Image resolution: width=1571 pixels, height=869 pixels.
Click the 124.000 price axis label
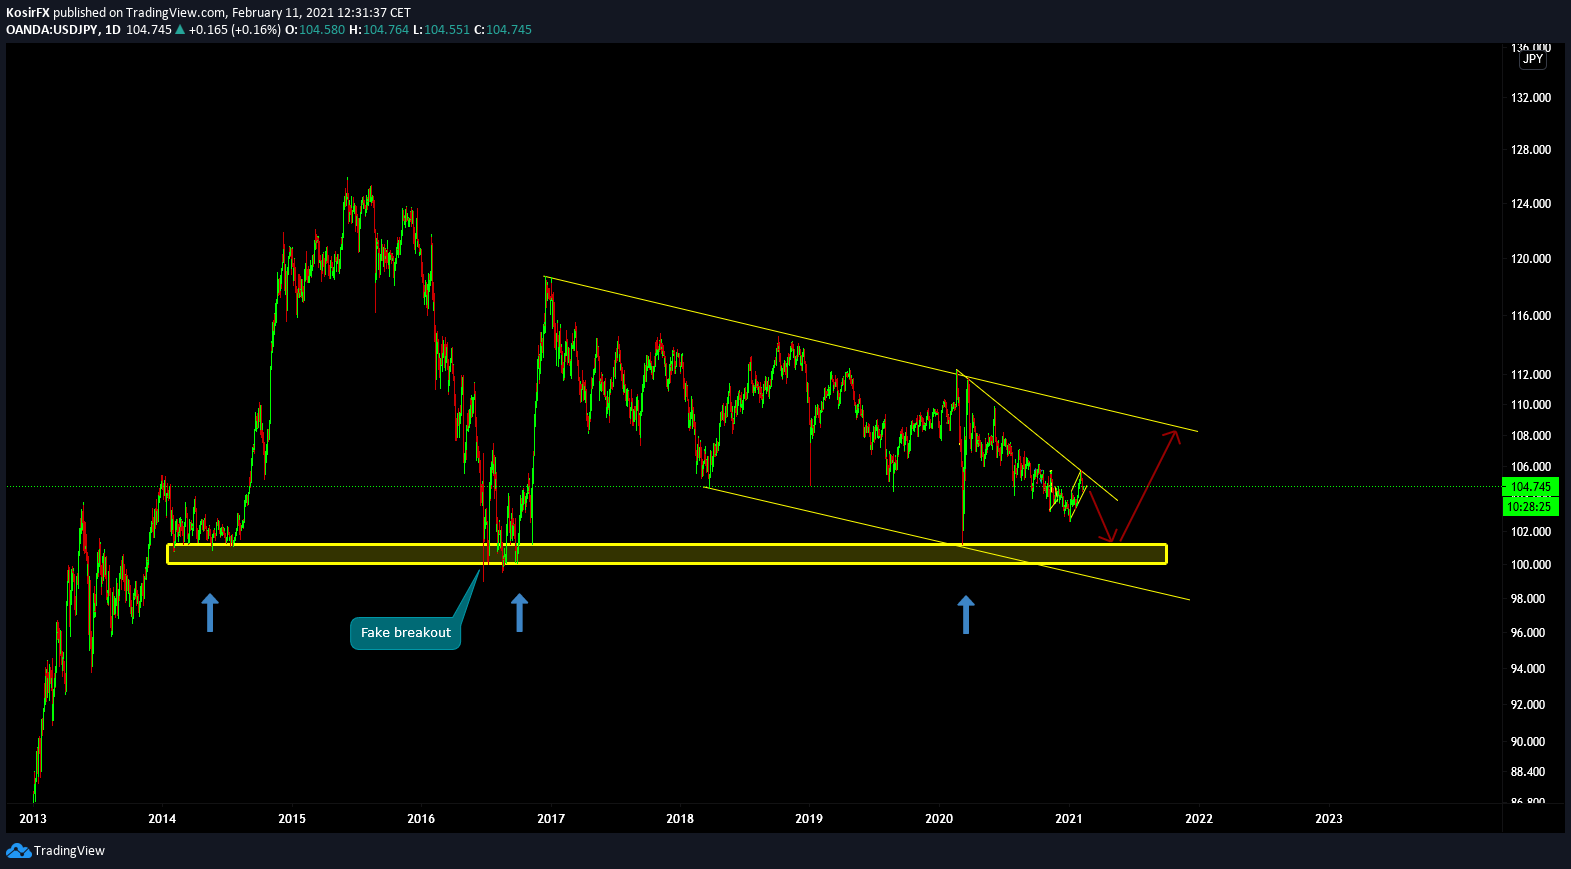point(1531,204)
